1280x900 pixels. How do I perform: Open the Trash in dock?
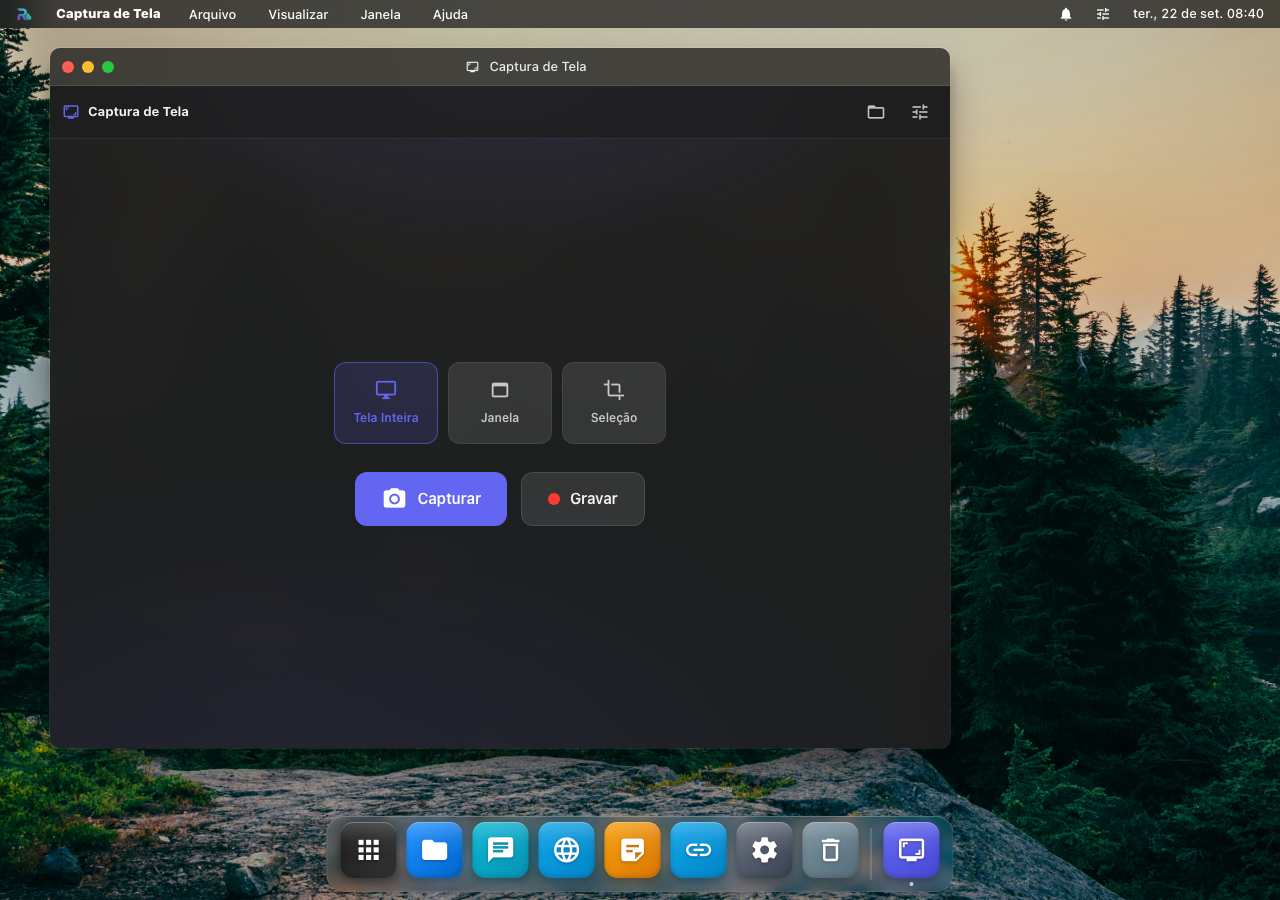831,850
